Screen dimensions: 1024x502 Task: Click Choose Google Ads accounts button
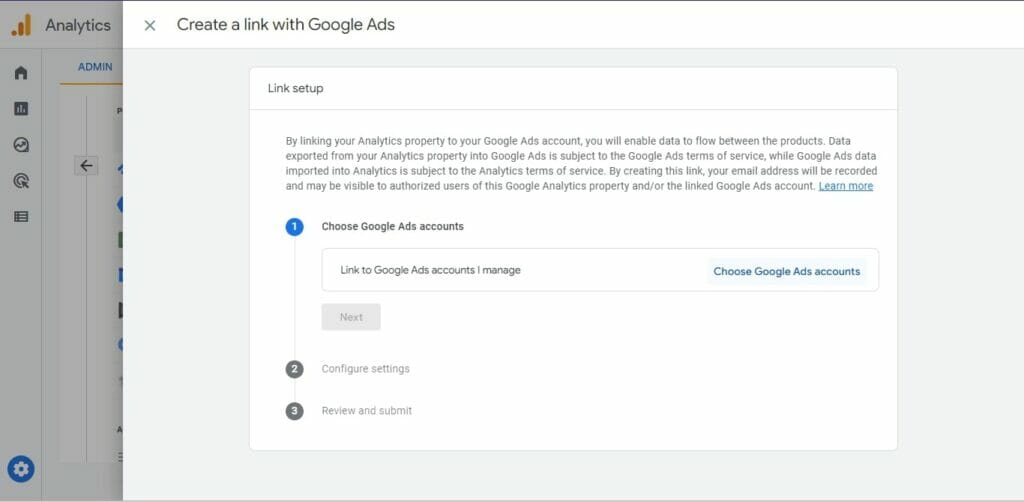coord(786,271)
